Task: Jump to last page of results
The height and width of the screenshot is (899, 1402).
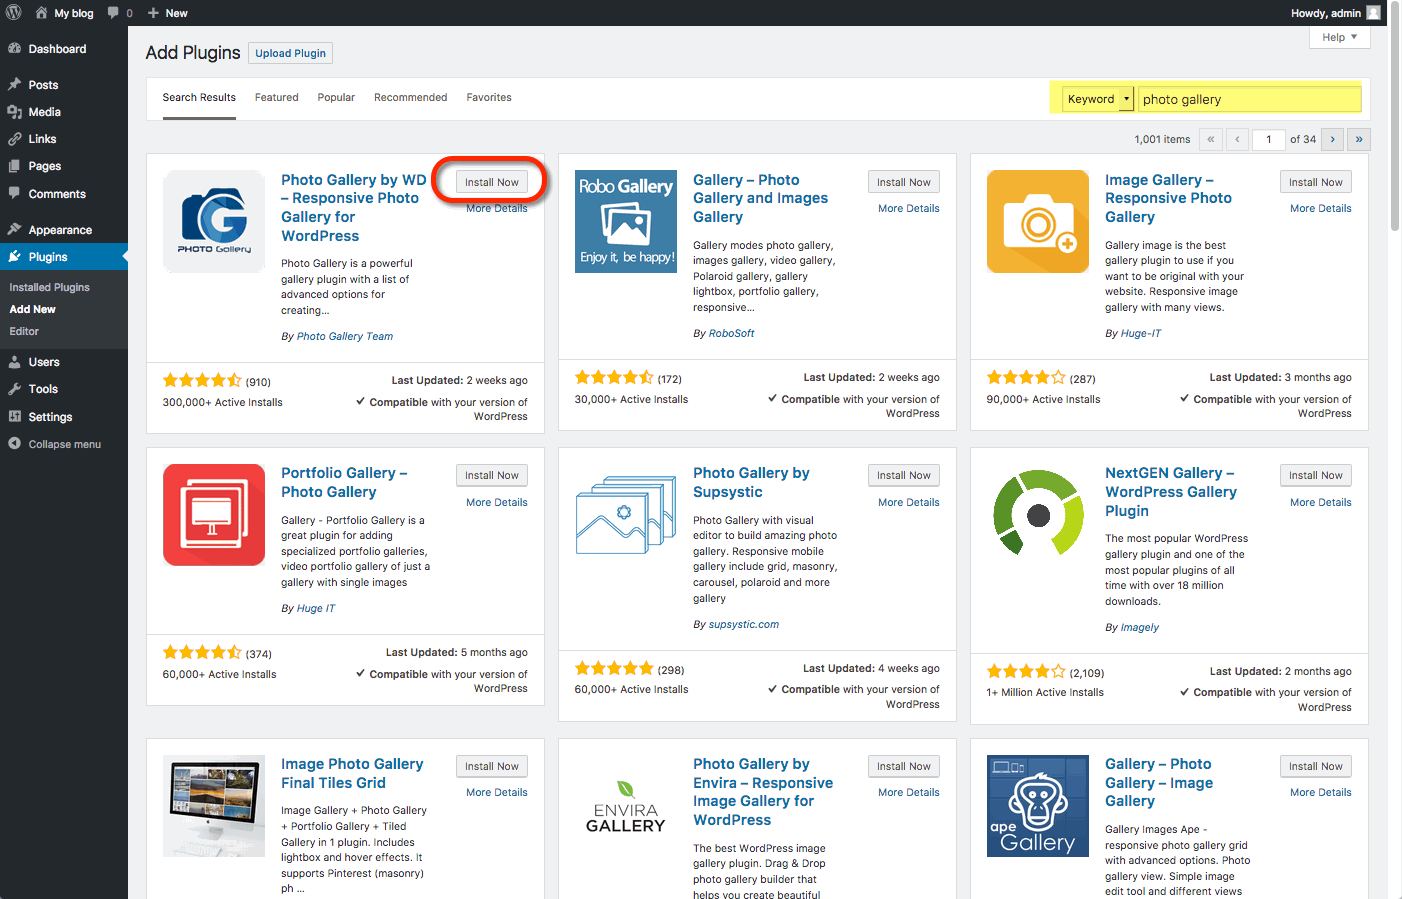Action: pos(1359,139)
